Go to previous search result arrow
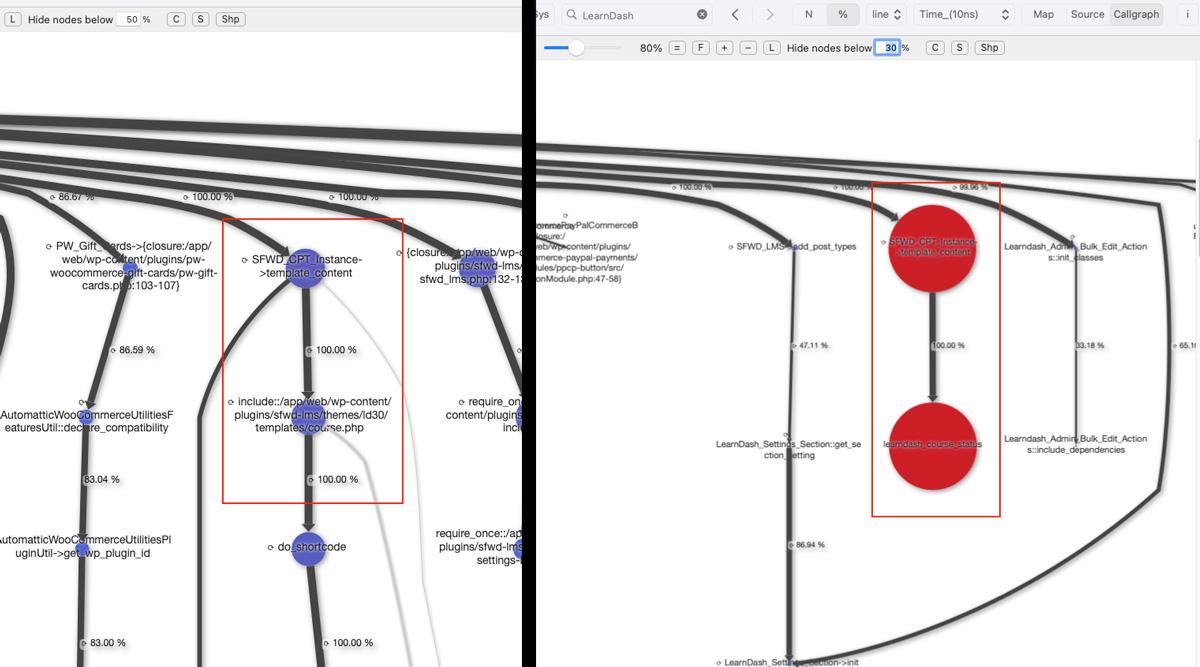Viewport: 1200px width, 667px height. (735, 15)
